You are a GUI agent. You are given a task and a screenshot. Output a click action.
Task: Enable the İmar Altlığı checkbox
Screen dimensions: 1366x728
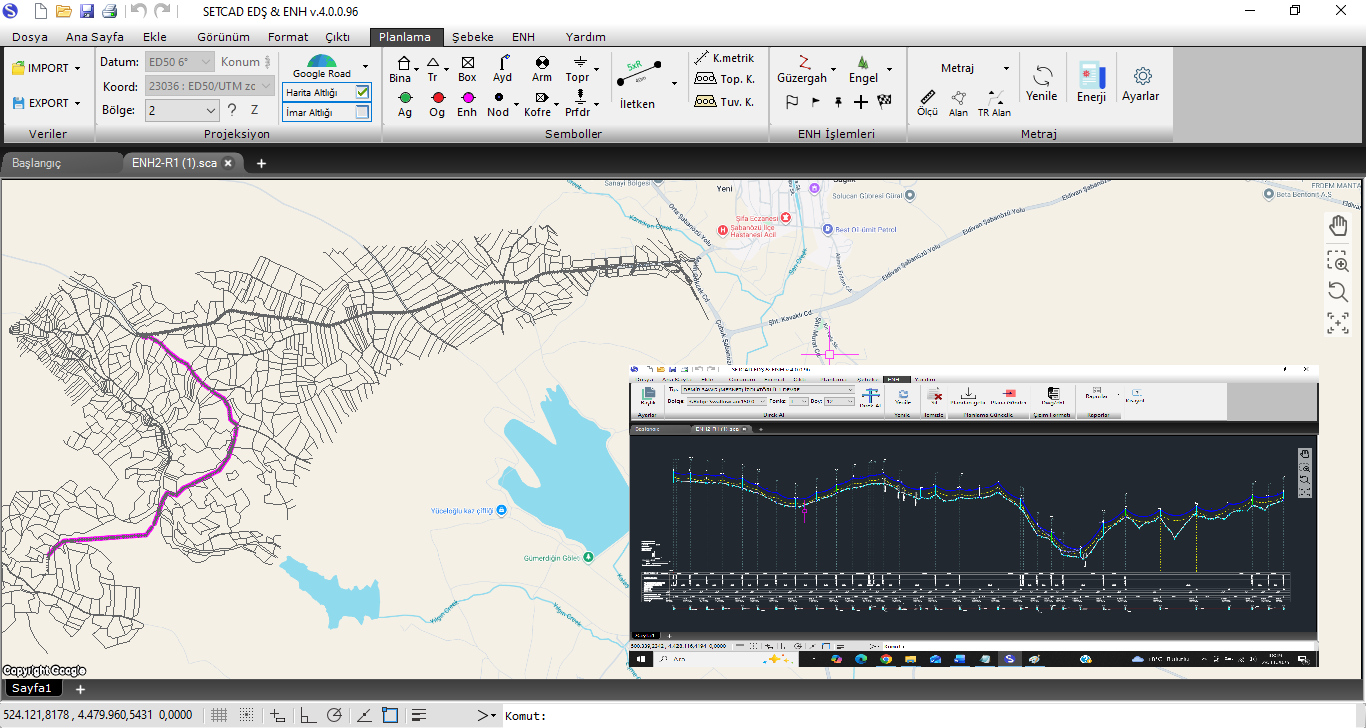point(362,113)
